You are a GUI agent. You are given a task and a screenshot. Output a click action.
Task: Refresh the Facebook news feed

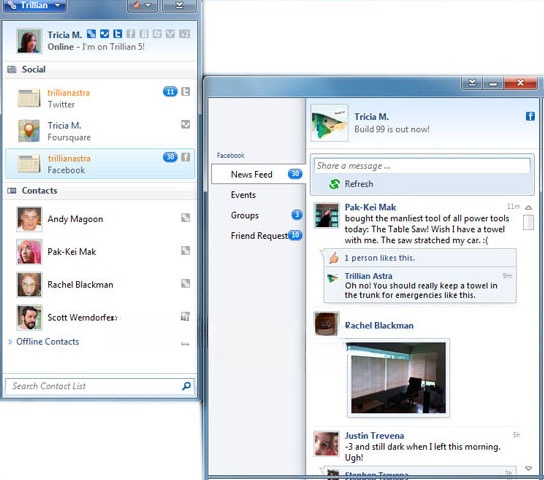(352, 184)
